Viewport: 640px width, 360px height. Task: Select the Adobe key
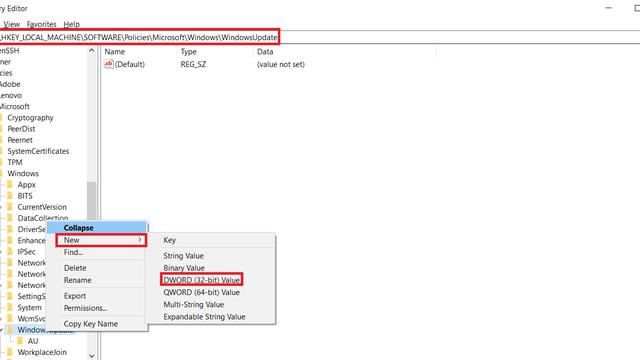point(10,84)
